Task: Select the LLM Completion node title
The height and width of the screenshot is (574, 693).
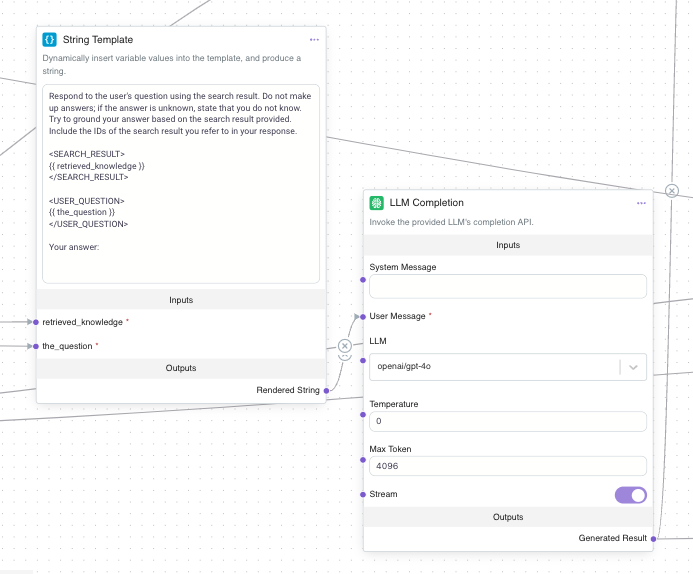Action: click(x=426, y=203)
